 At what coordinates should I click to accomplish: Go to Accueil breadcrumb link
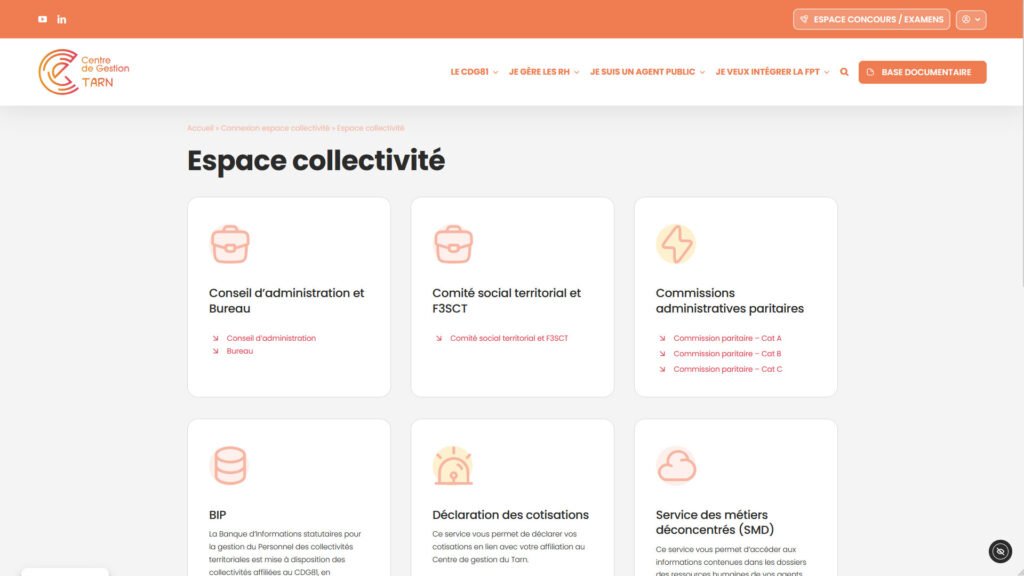200,128
